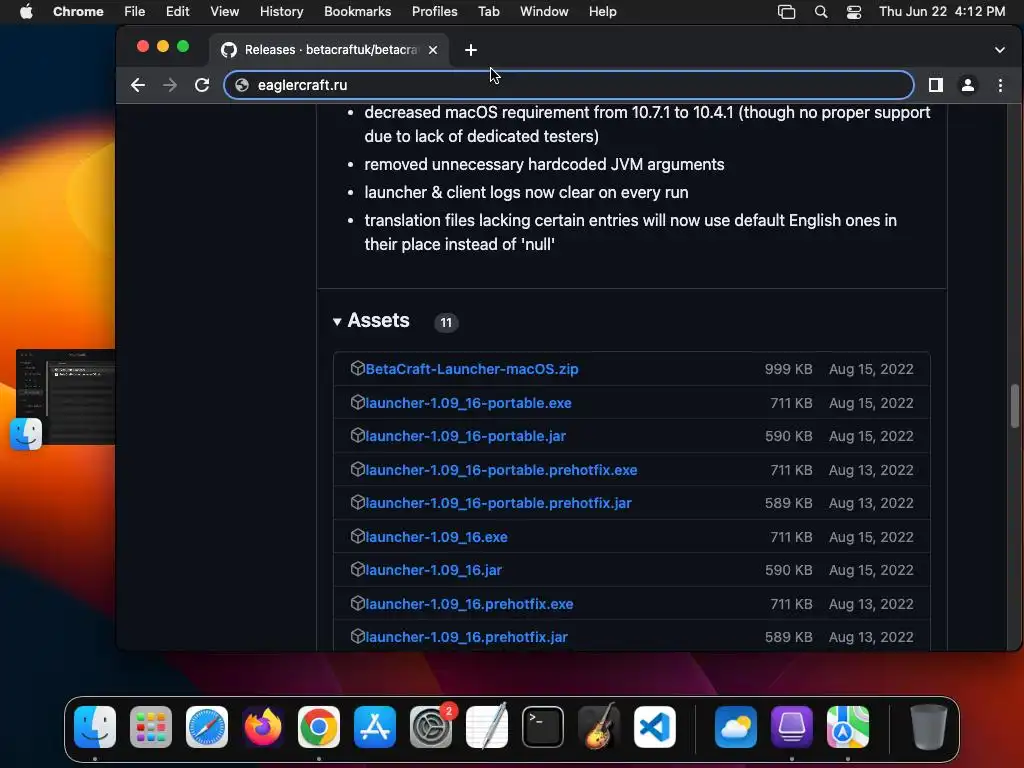Open Maps from the Dock

pyautogui.click(x=848, y=727)
